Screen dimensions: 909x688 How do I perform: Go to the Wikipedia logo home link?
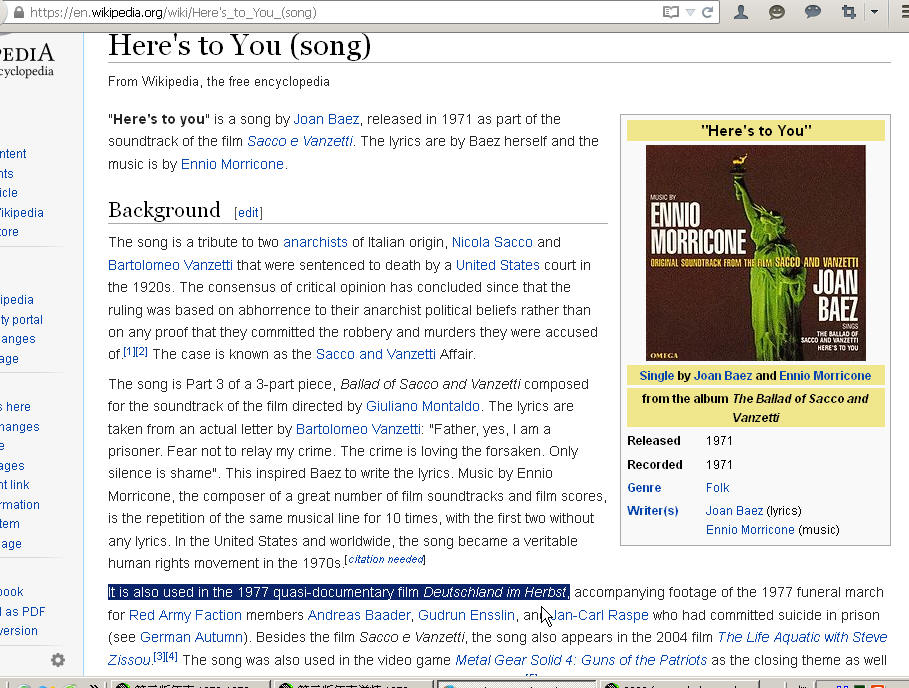(x=27, y=61)
